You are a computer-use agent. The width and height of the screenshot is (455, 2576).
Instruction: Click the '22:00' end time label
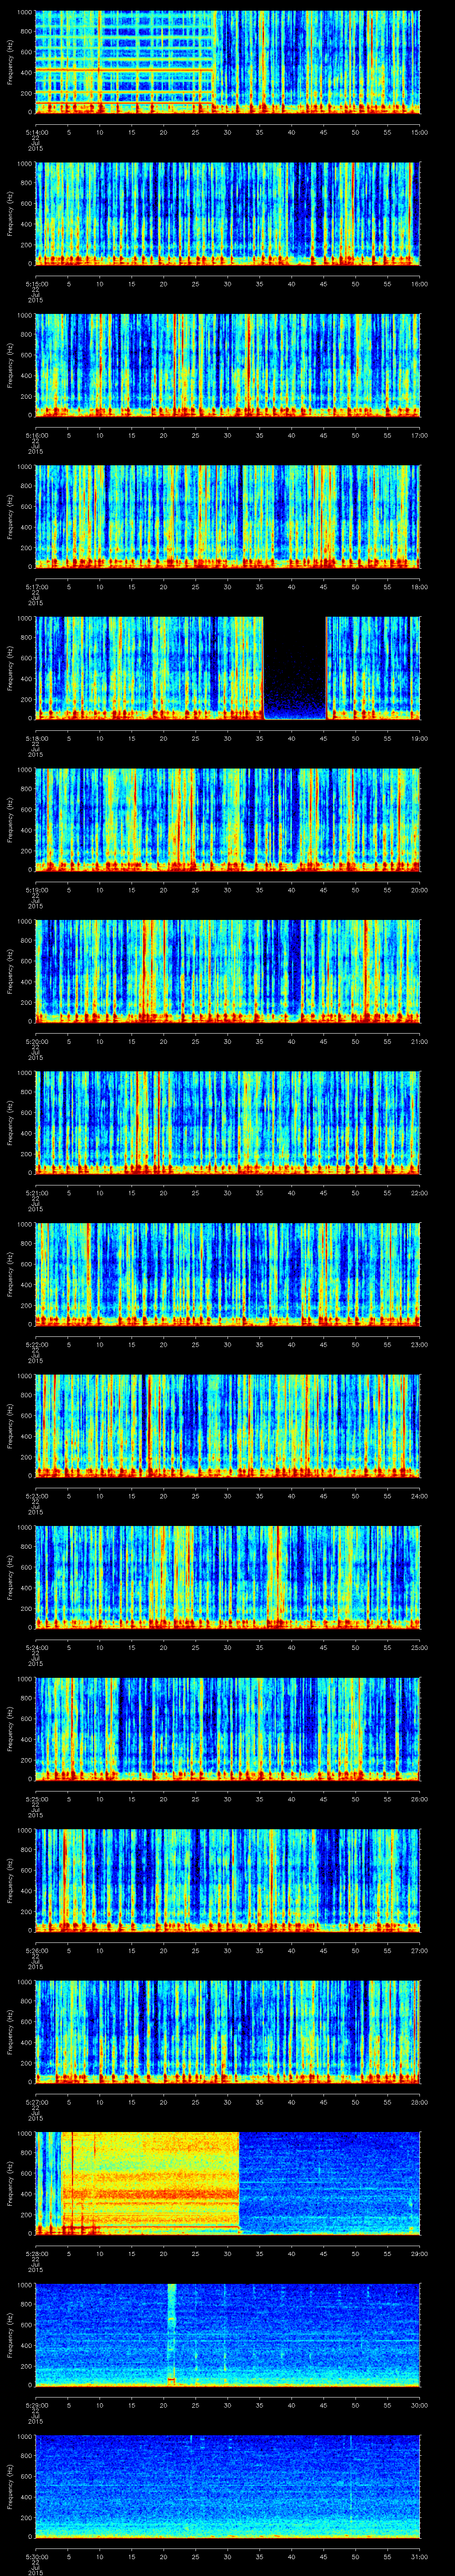pos(419,1193)
